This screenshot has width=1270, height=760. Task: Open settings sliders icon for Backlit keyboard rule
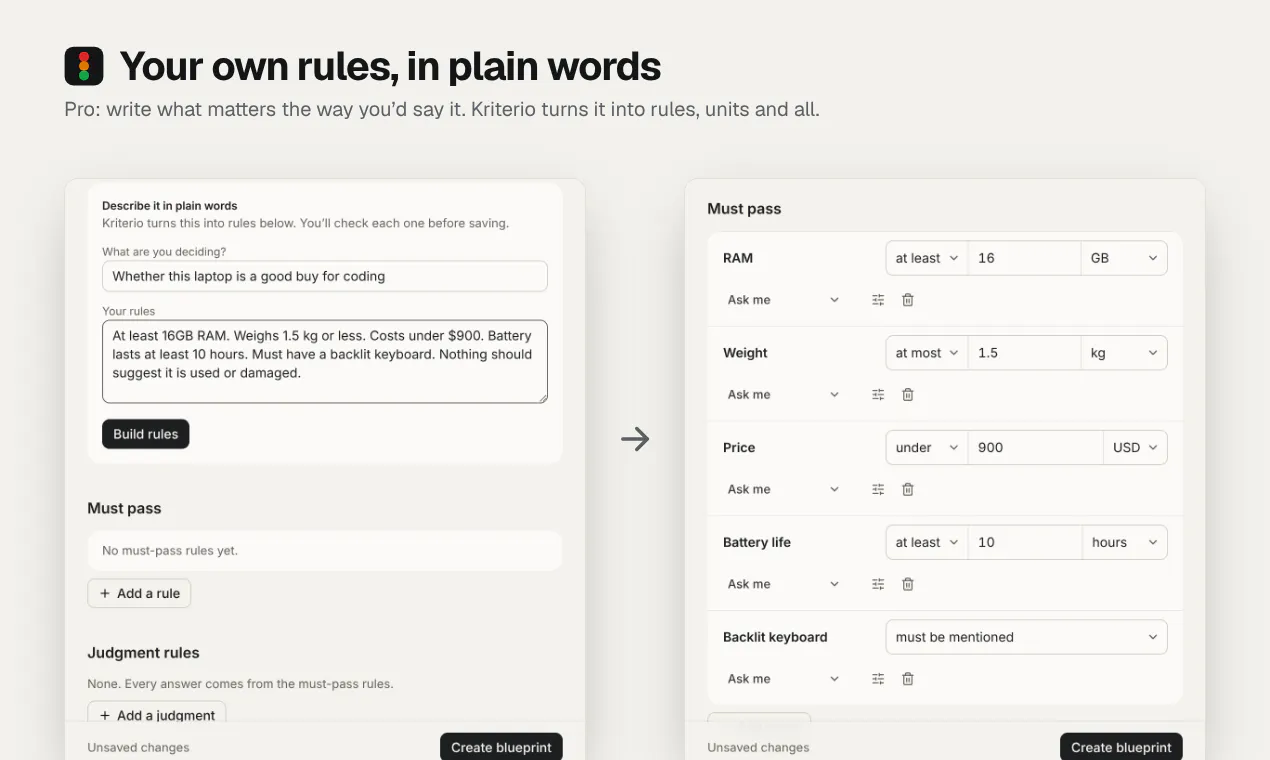[878, 679]
